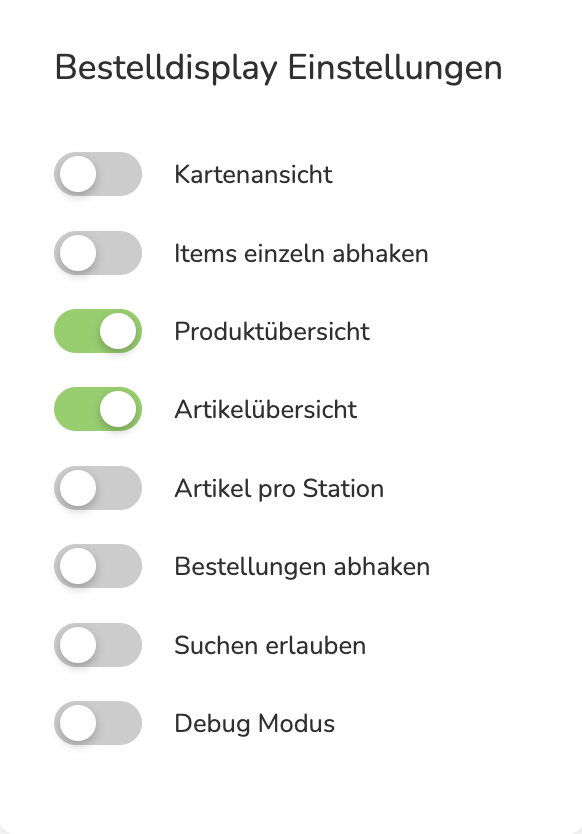Select the Bestellungen abhaken label
Screen dimensions: 582x834
pos(302,567)
